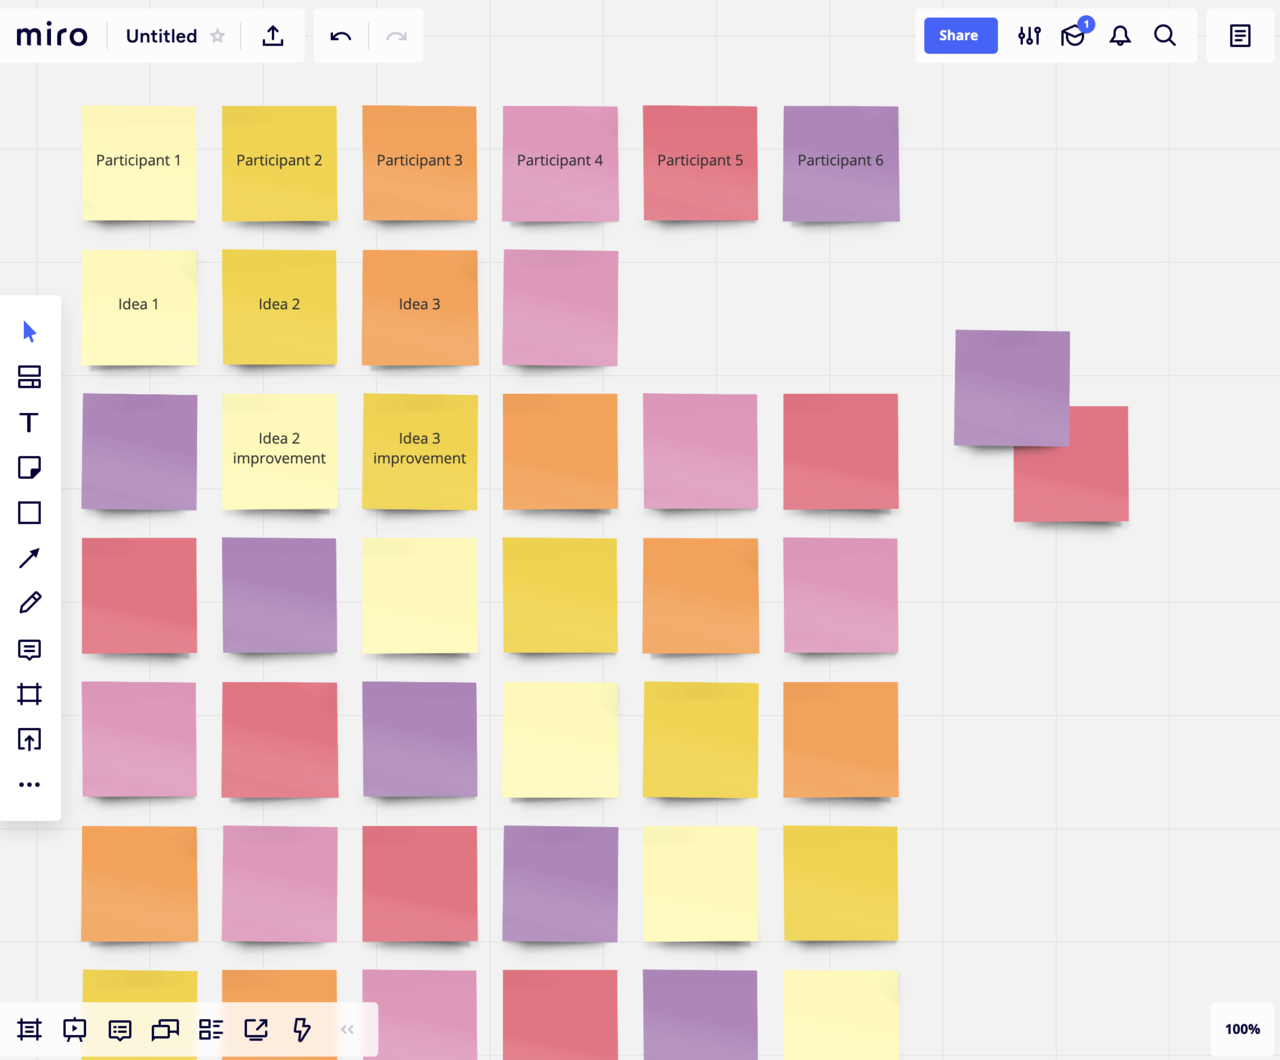Select the Frame tool in left toolbar

pos(30,694)
